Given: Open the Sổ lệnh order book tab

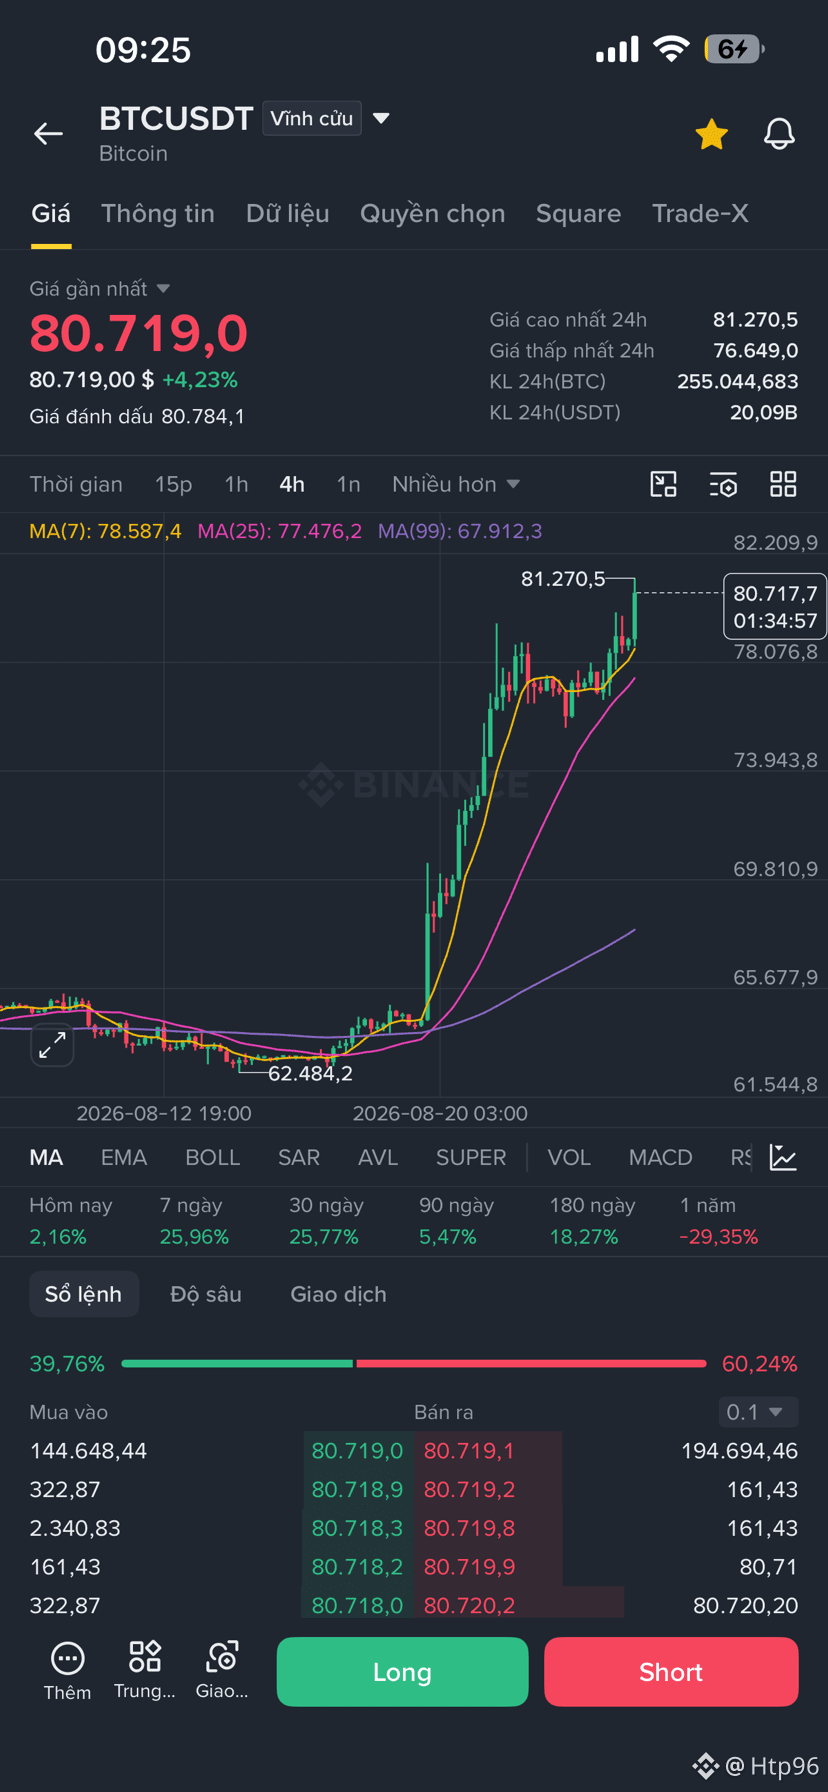Looking at the screenshot, I should 83,1294.
